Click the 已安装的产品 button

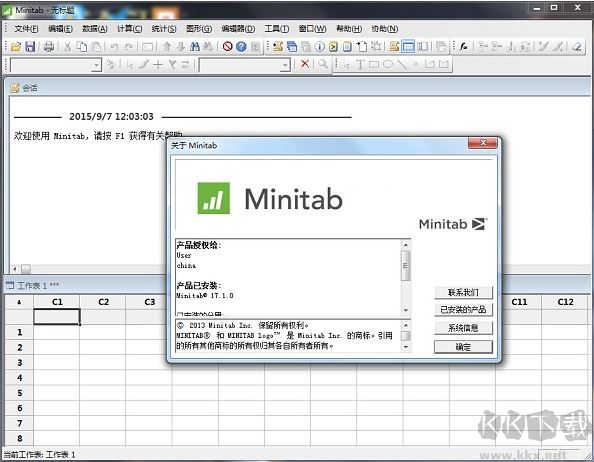pyautogui.click(x=463, y=310)
